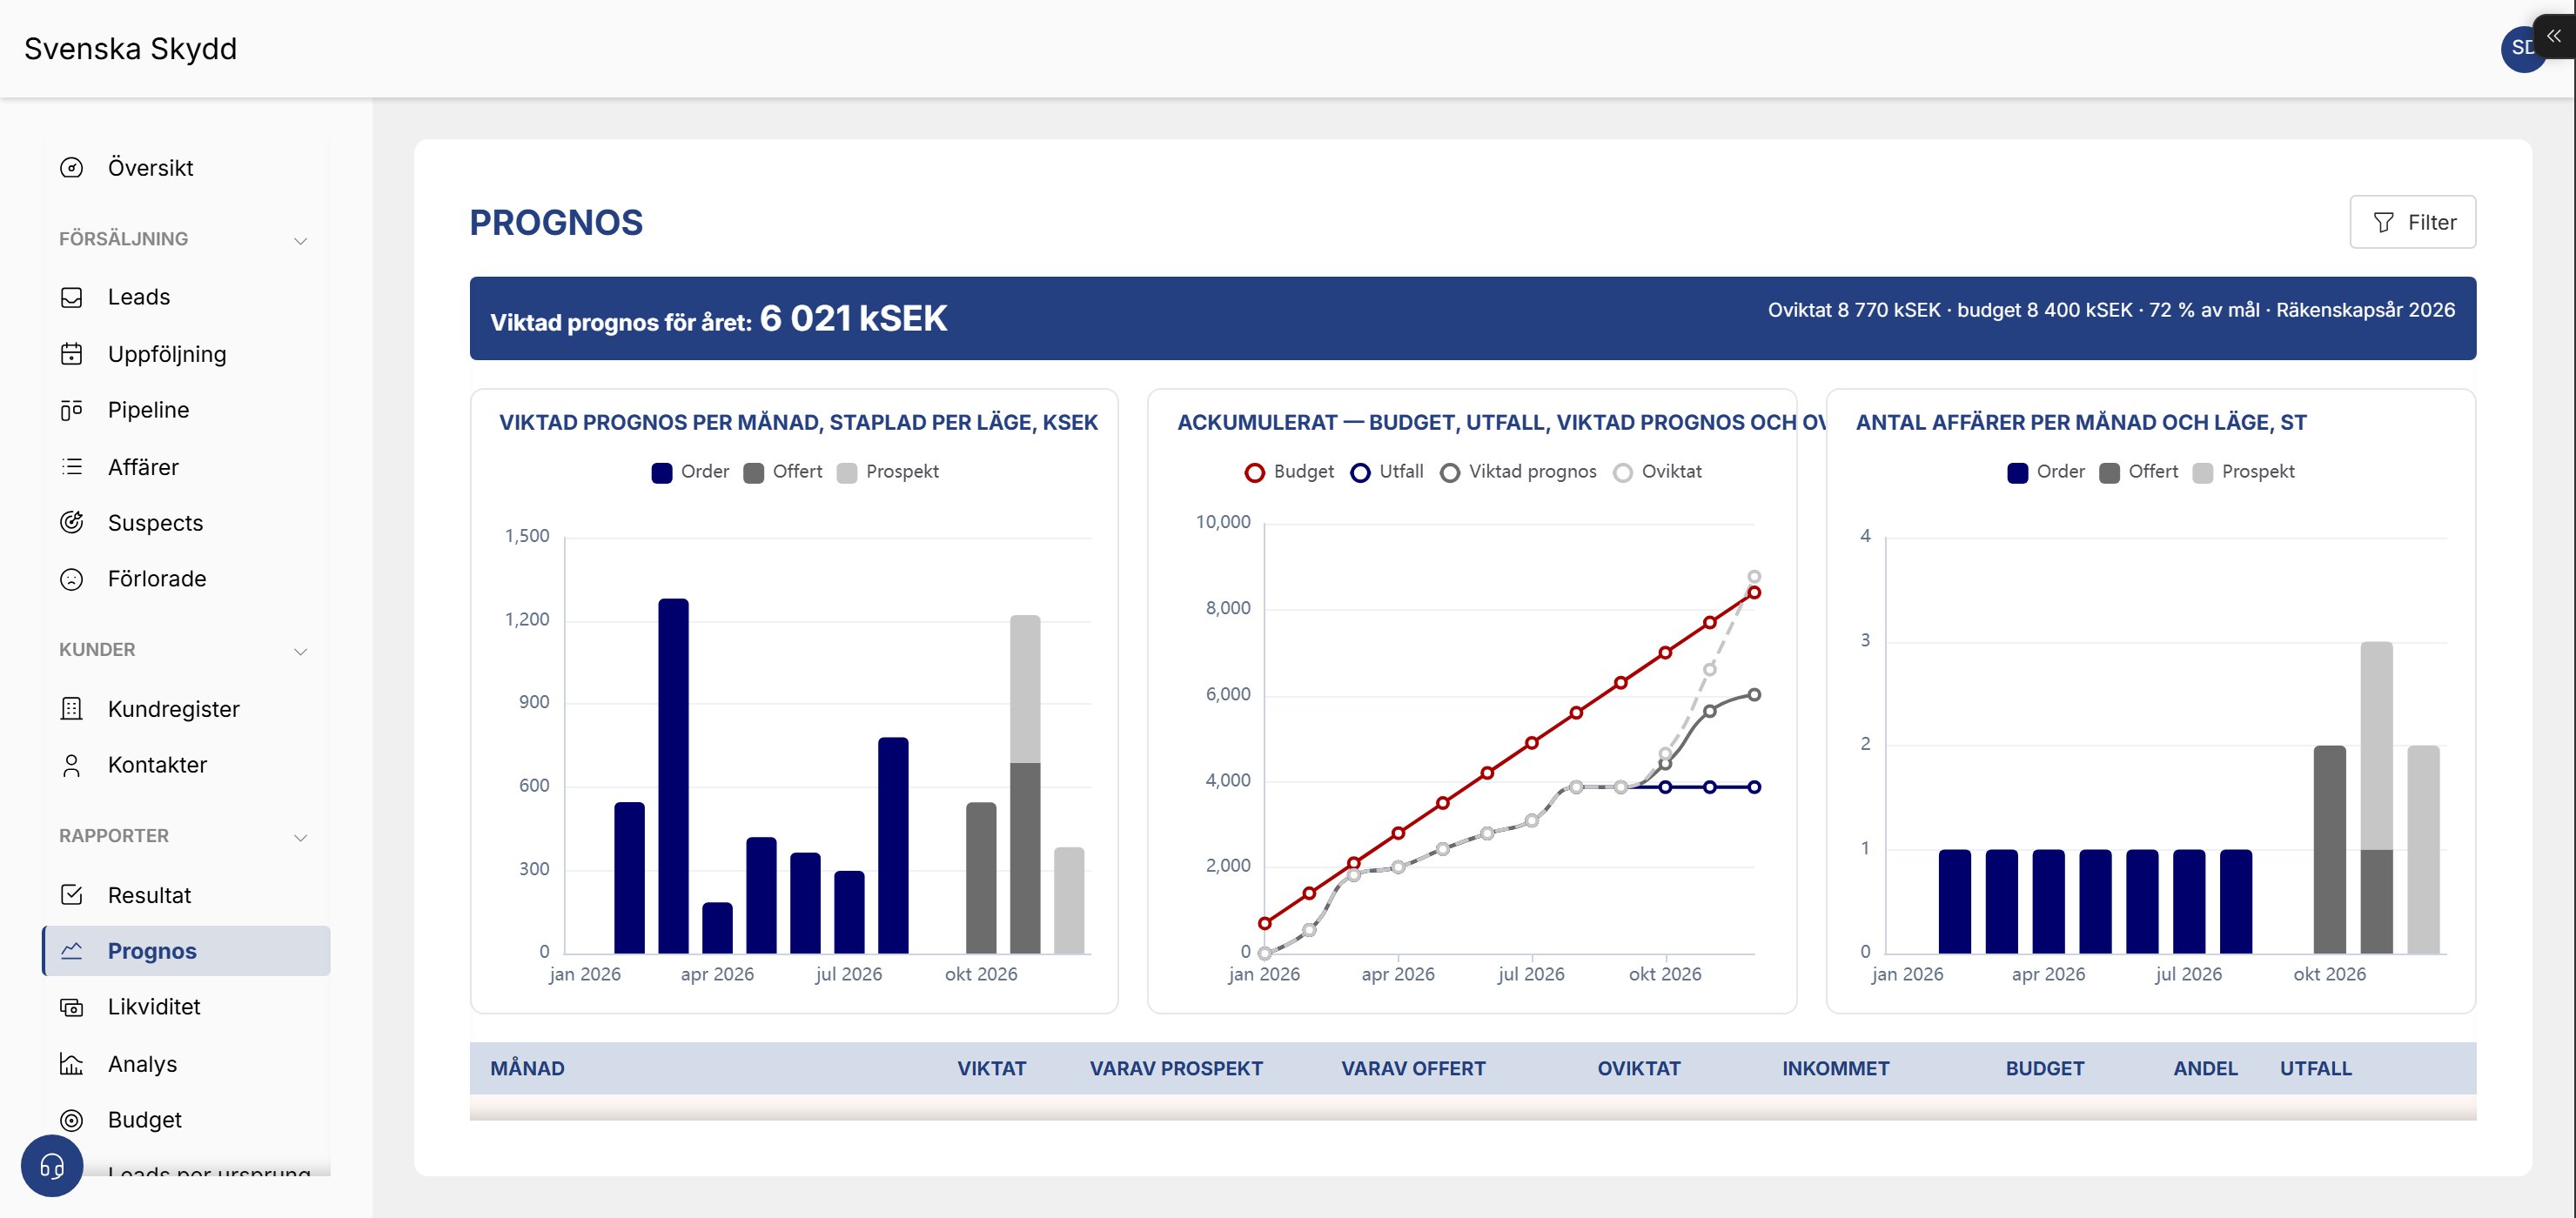Click the Resultat checkmark icon
Viewport: 2576px width, 1218px height.
pos(72,895)
